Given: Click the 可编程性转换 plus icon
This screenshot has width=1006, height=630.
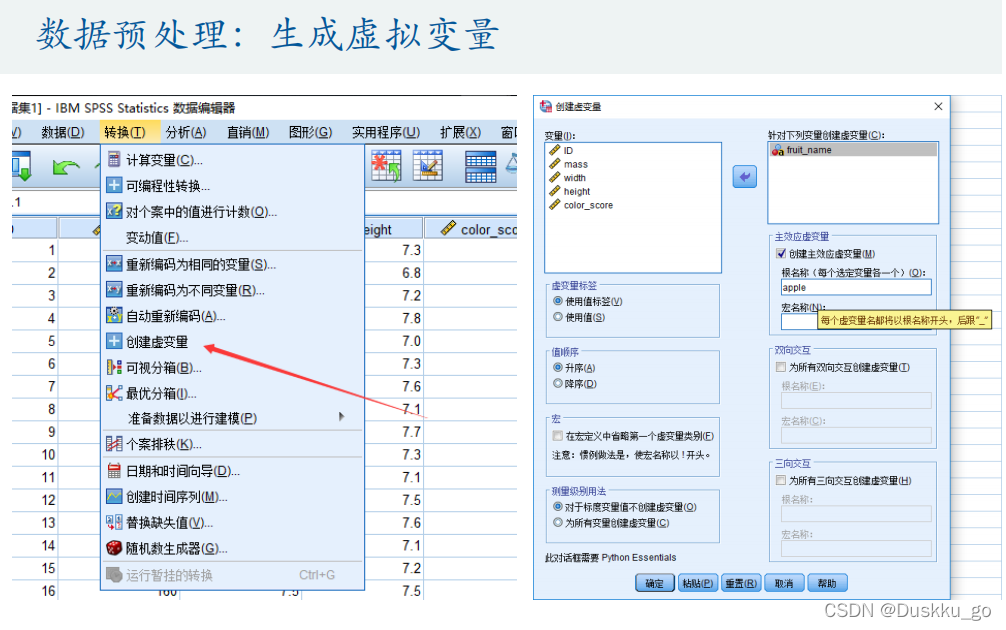Looking at the screenshot, I should pyautogui.click(x=114, y=185).
